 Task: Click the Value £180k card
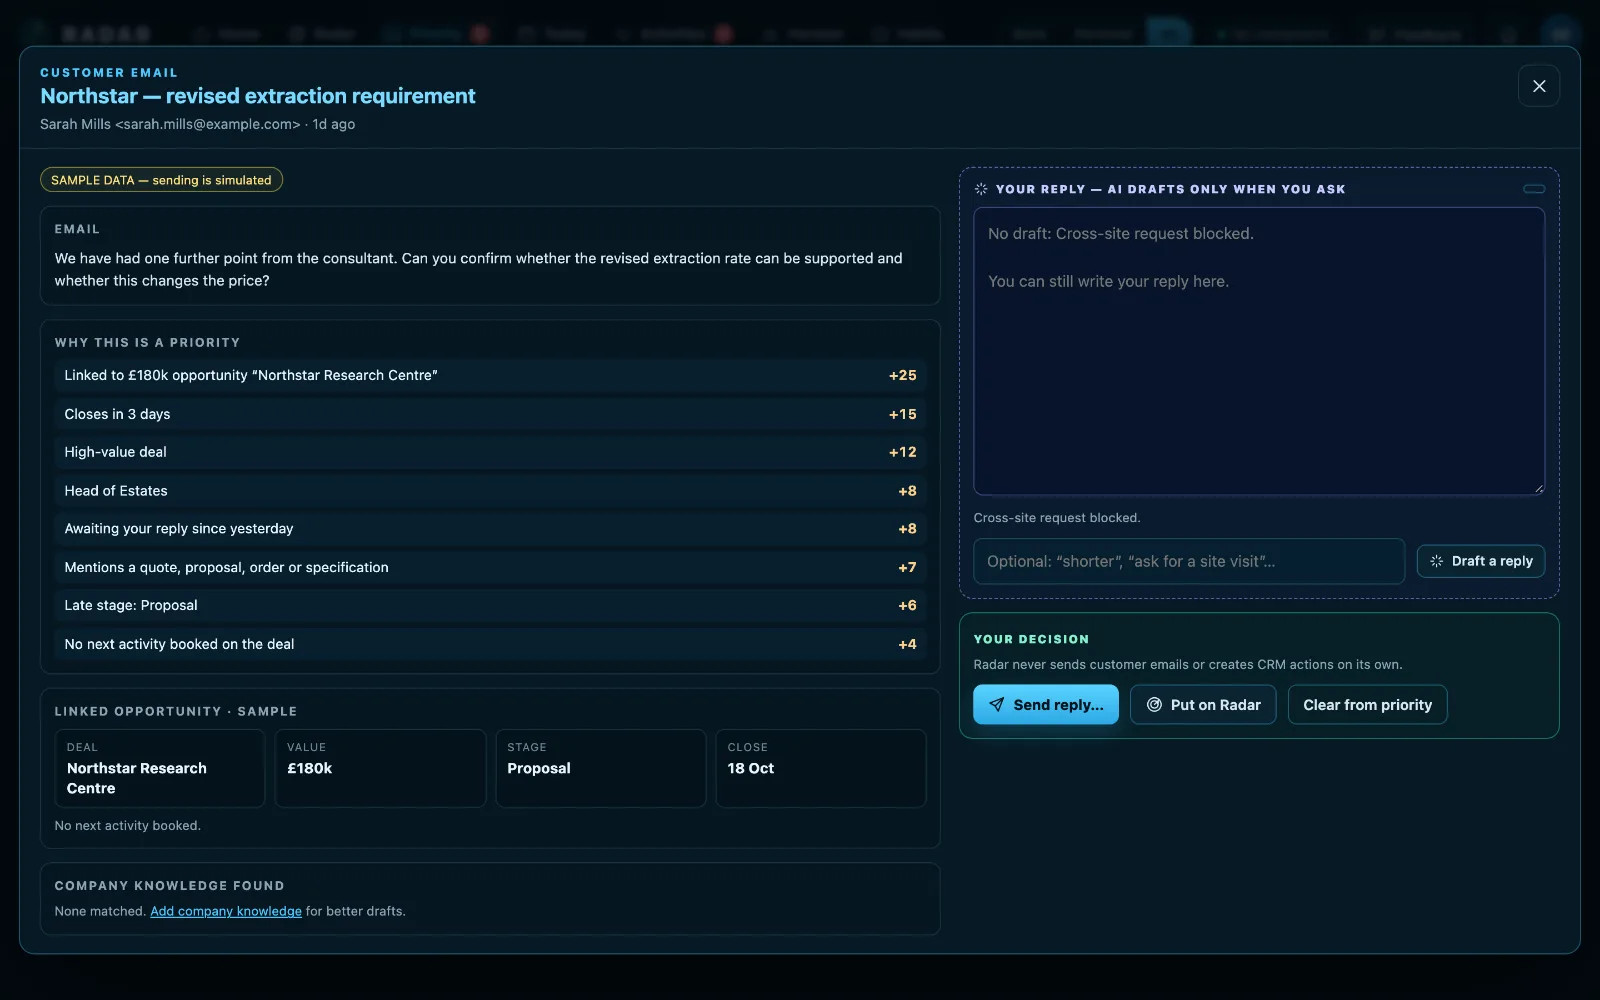click(380, 768)
